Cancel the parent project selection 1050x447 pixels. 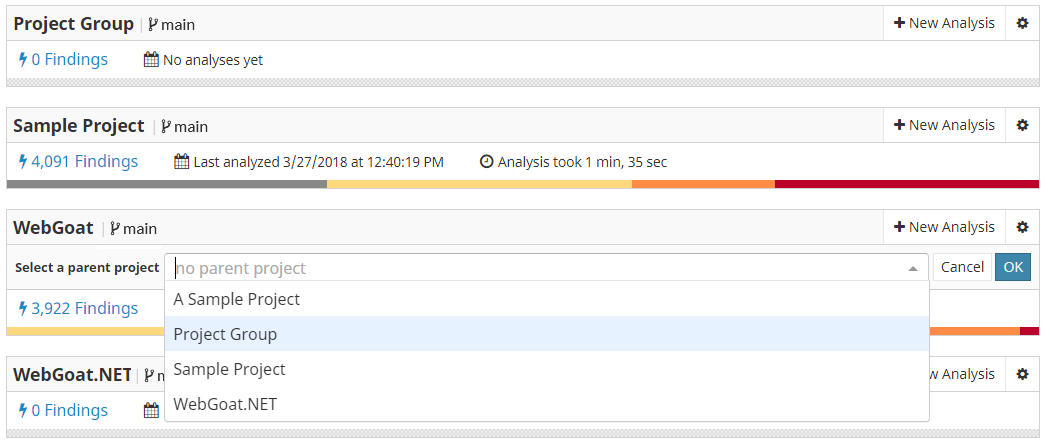(962, 267)
